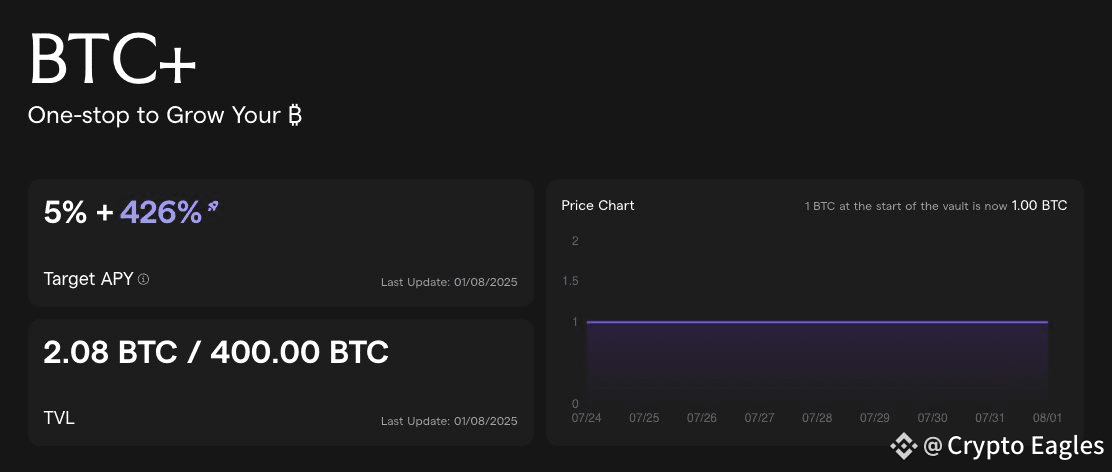Click the Target APY info icon
This screenshot has width=1112, height=472.
point(143,279)
